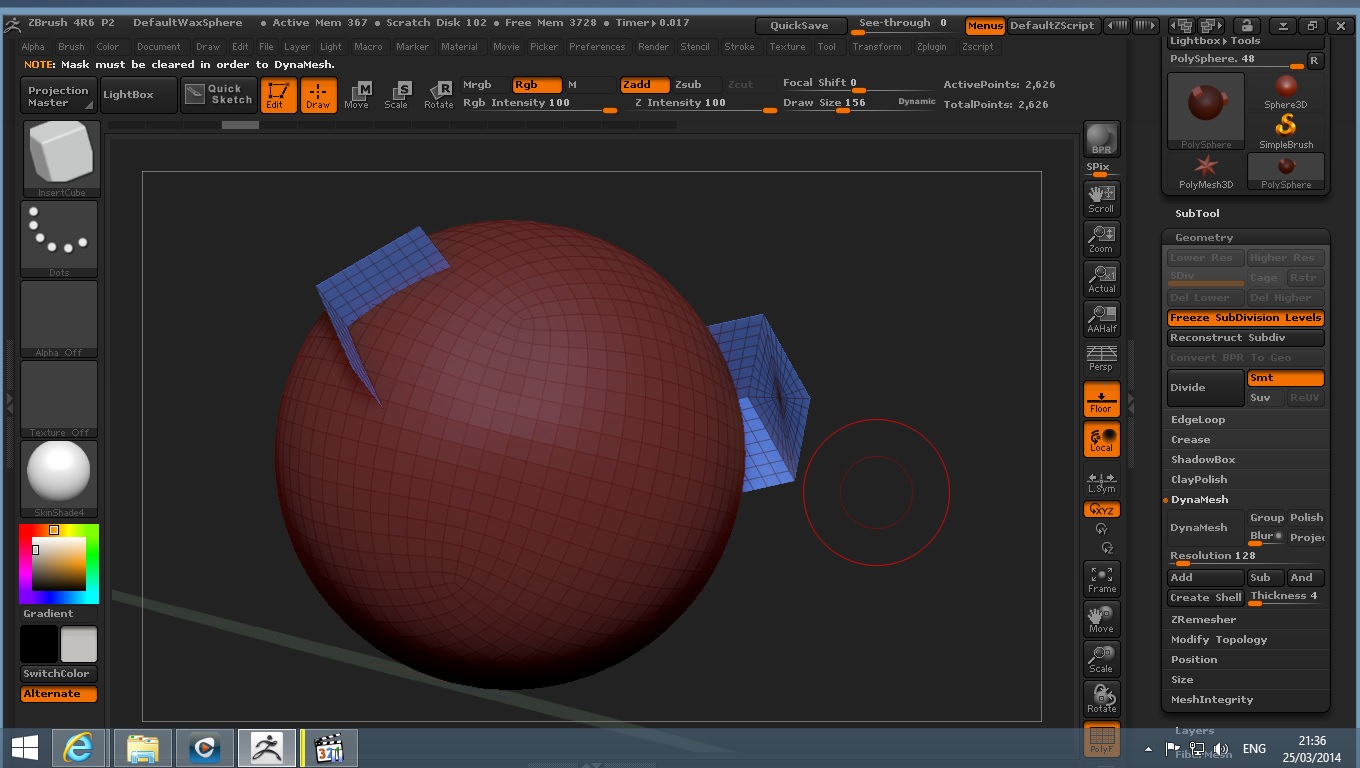Open Quick Sketch

click(x=219, y=95)
